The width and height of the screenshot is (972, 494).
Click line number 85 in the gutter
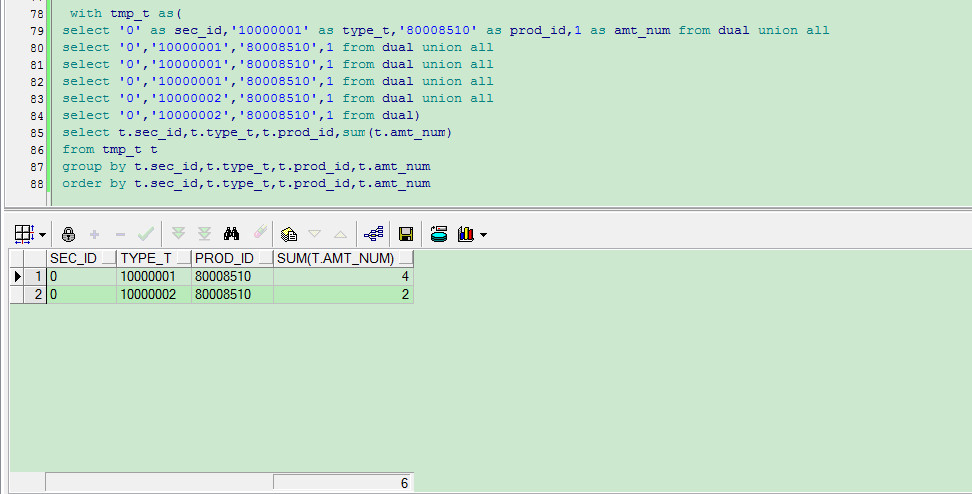(x=37, y=133)
